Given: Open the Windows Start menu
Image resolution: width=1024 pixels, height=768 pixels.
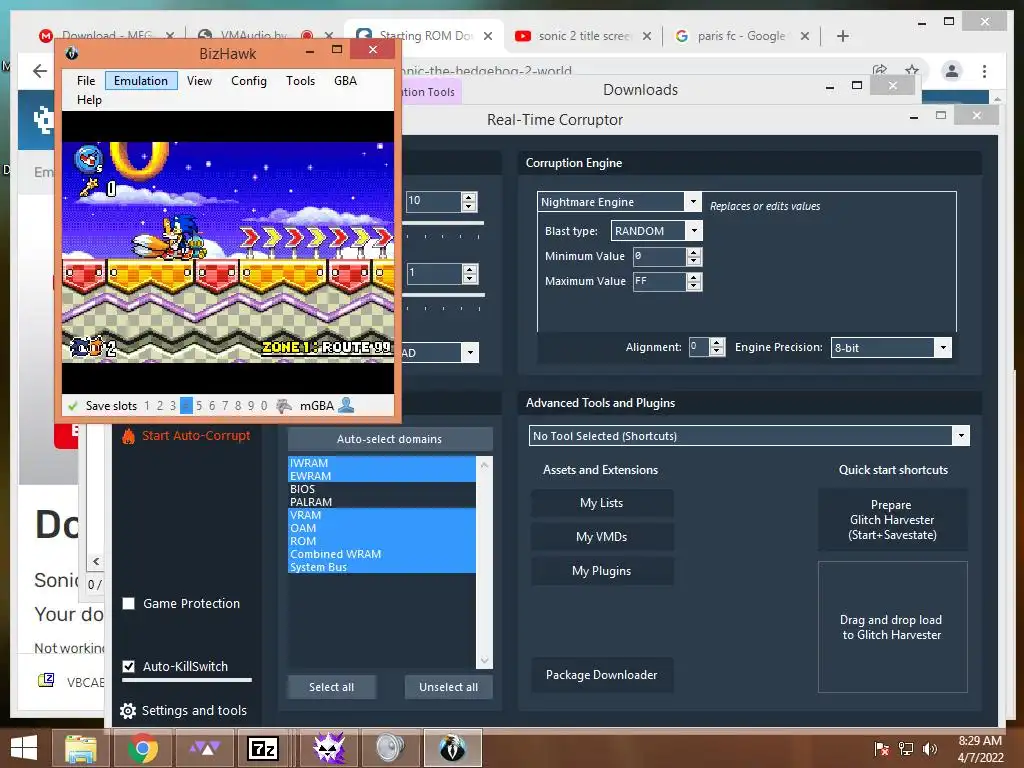Looking at the screenshot, I should (x=24, y=748).
